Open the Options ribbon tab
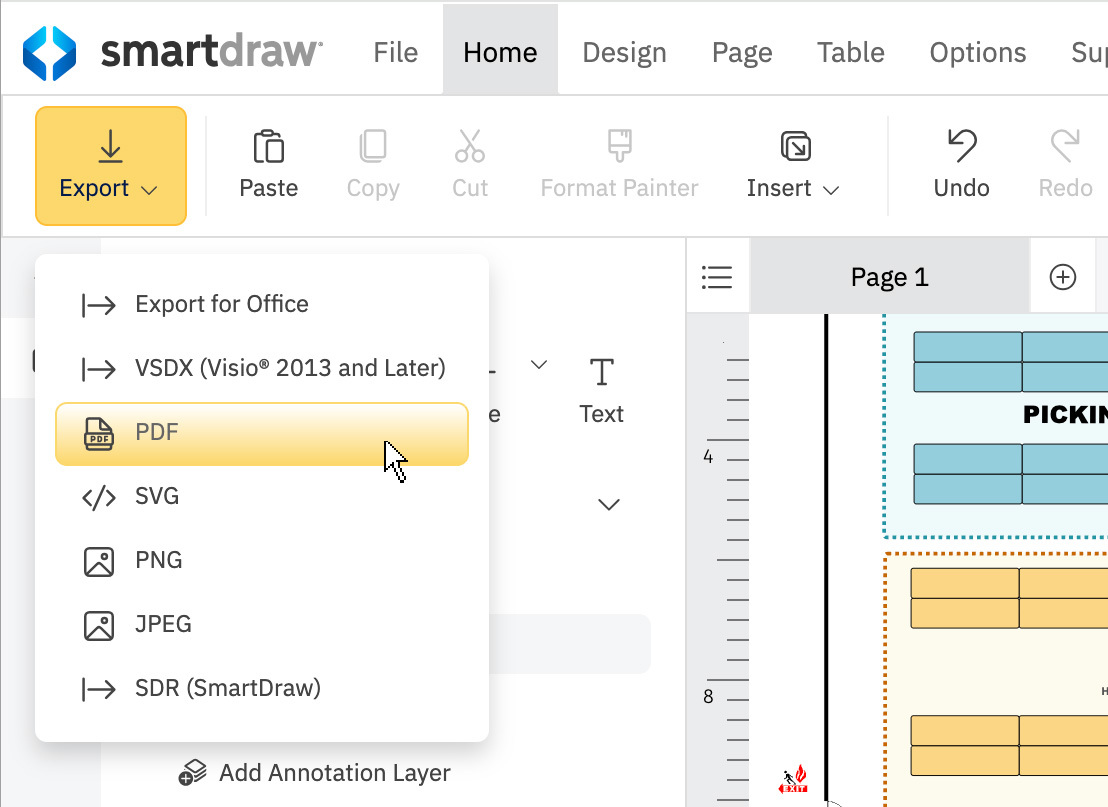The width and height of the screenshot is (1108, 807). click(x=978, y=53)
